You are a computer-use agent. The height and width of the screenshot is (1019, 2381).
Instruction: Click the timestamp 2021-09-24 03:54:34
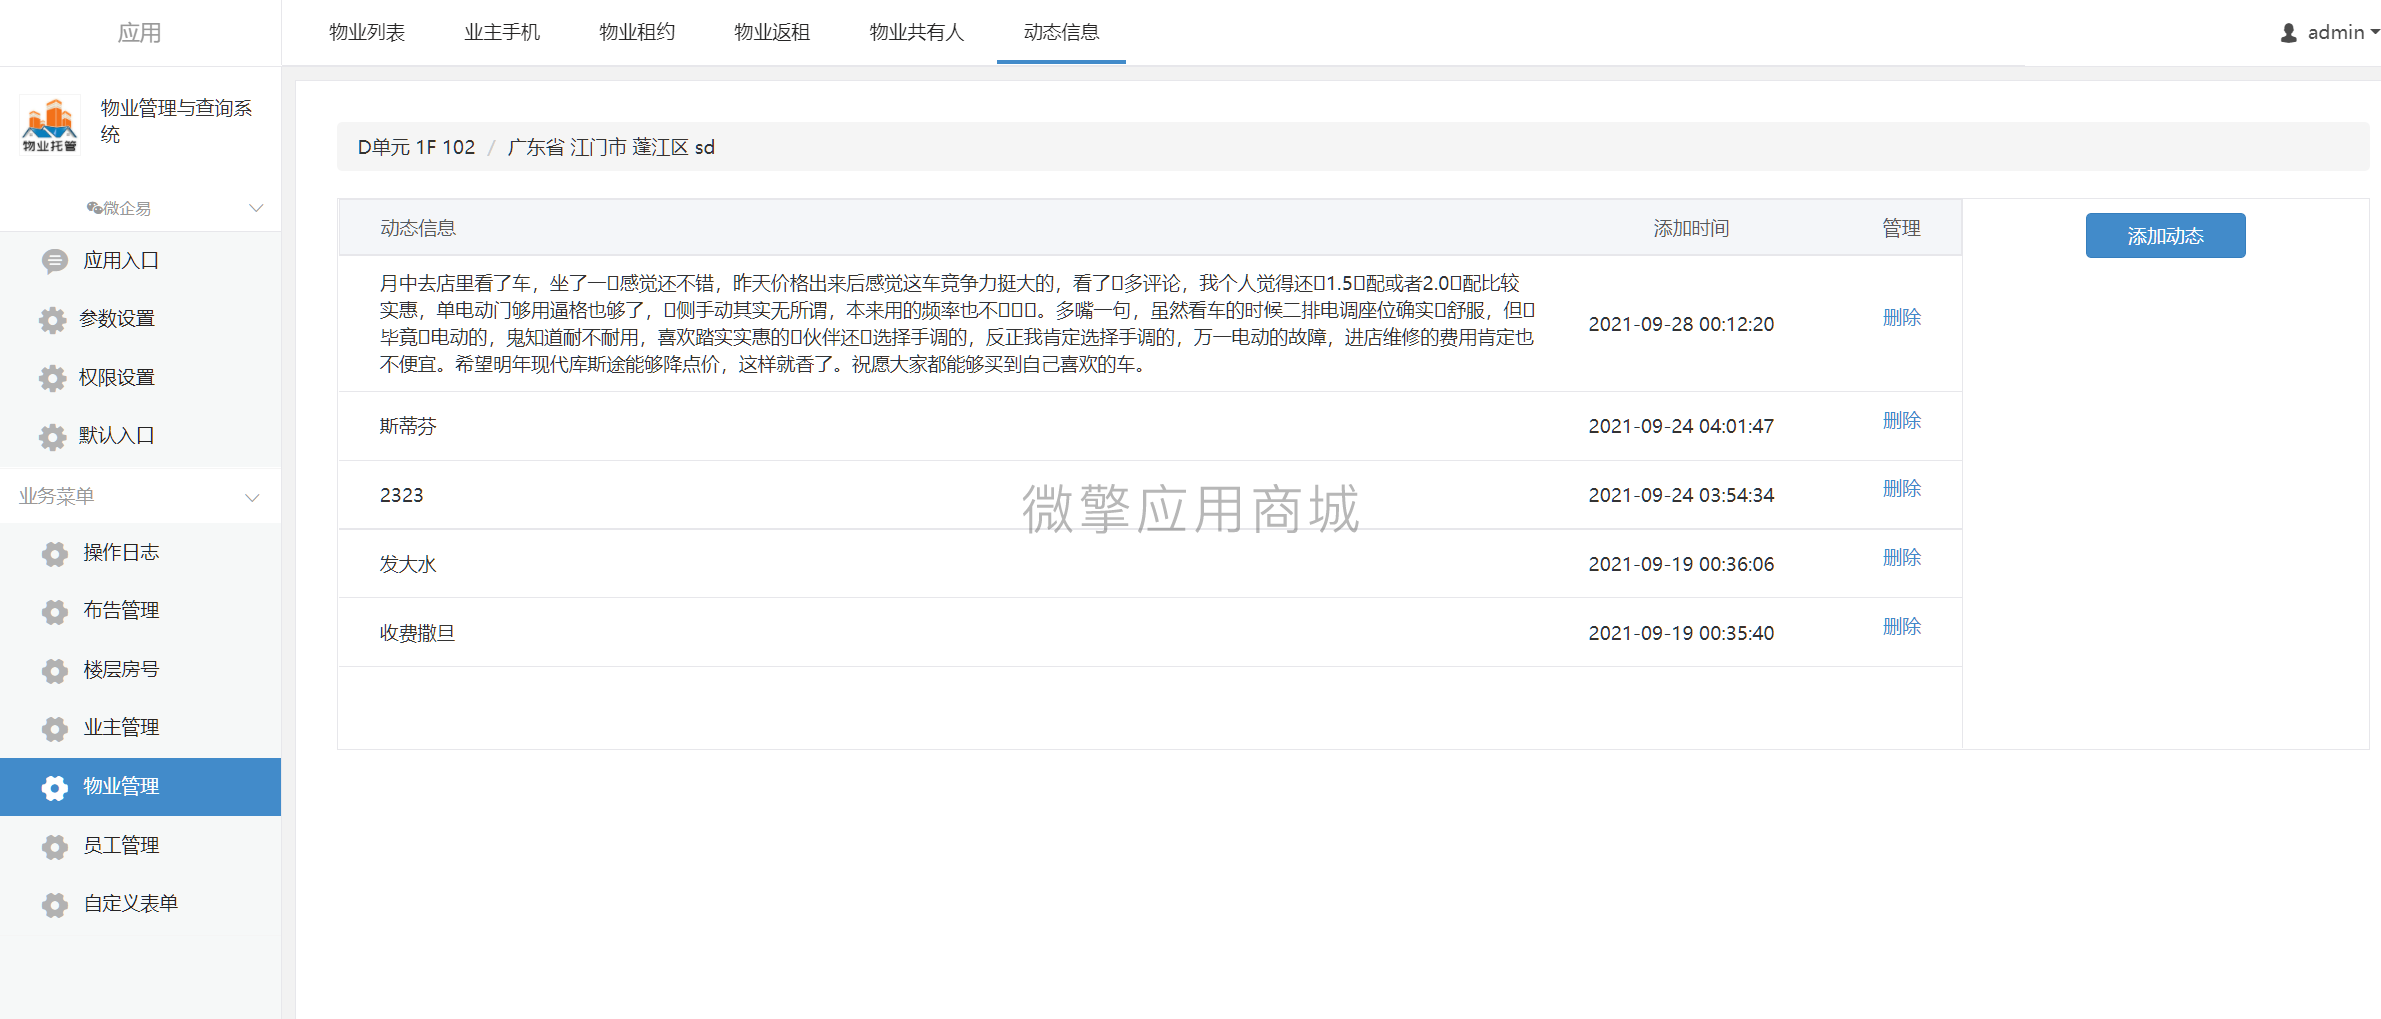(1681, 496)
